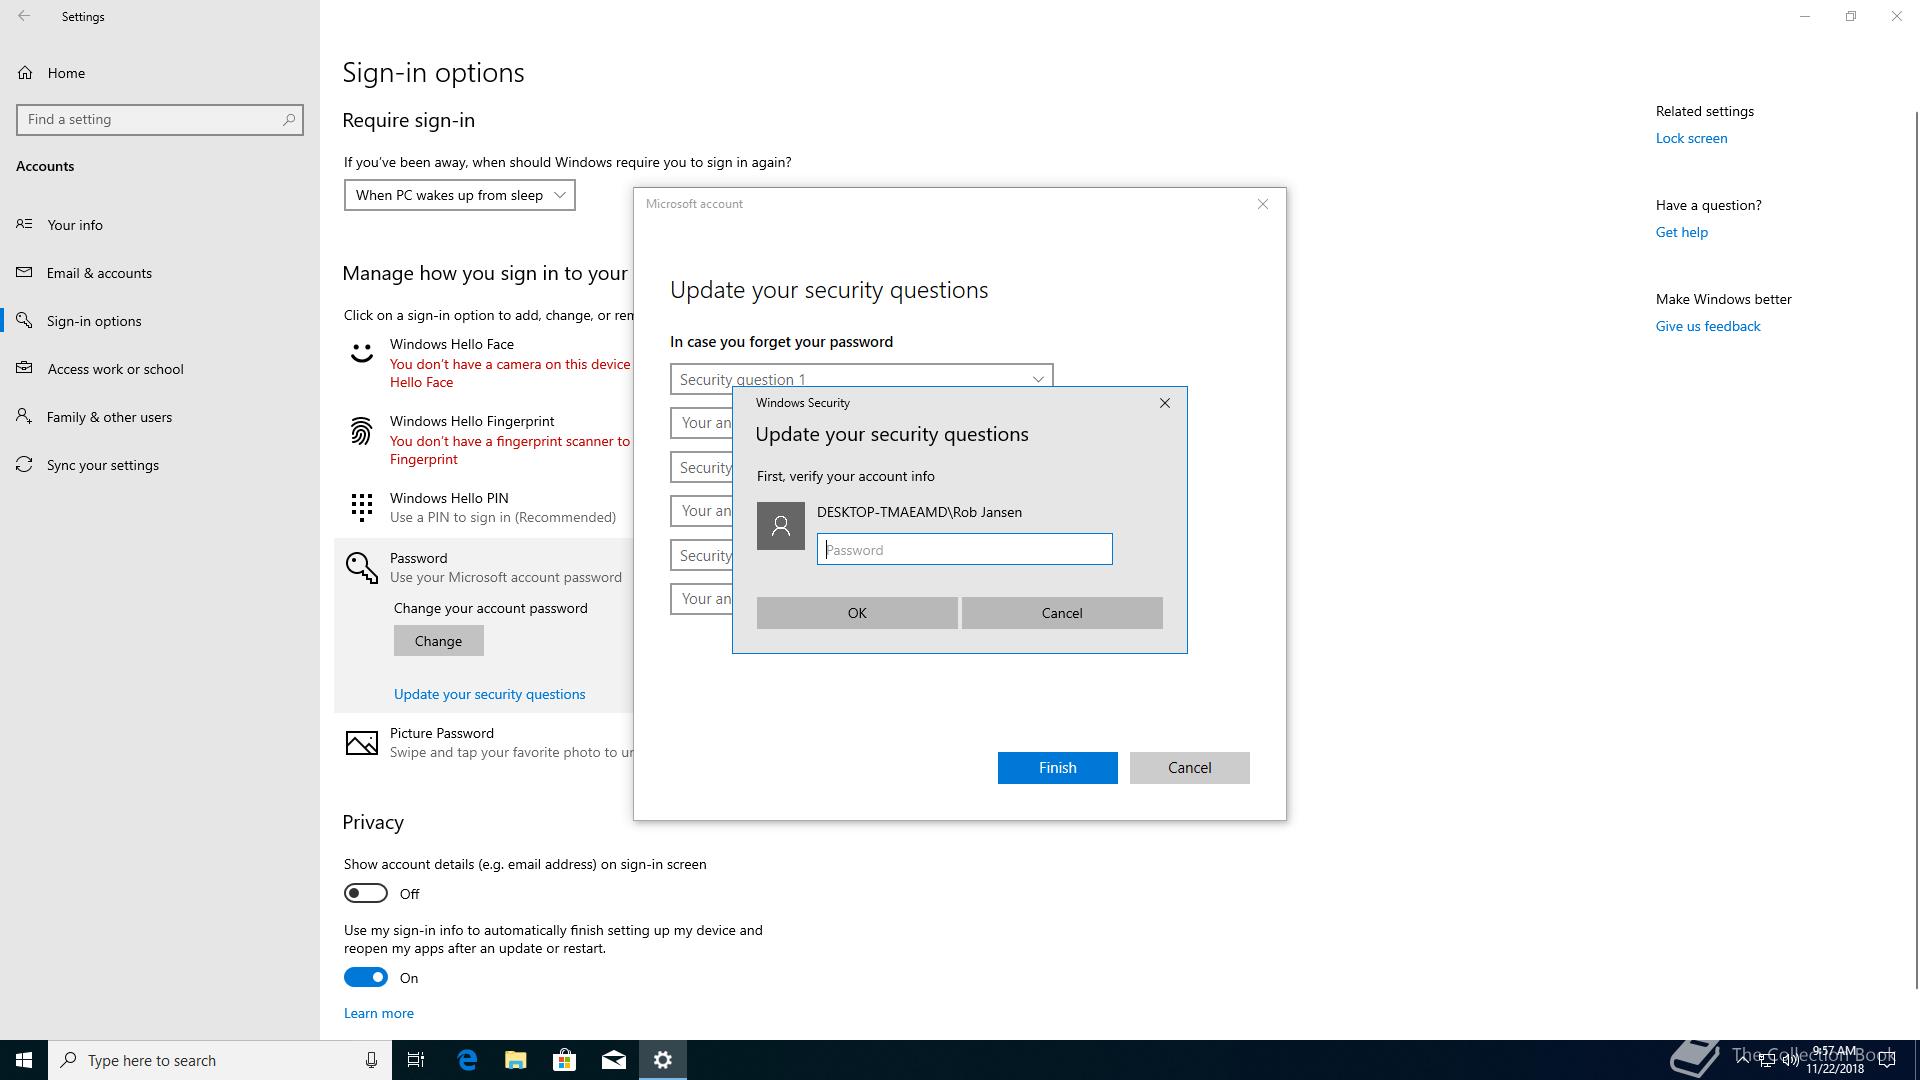The width and height of the screenshot is (1920, 1080).
Task: Expand the Security question 1 dropdown
Action: (862, 377)
